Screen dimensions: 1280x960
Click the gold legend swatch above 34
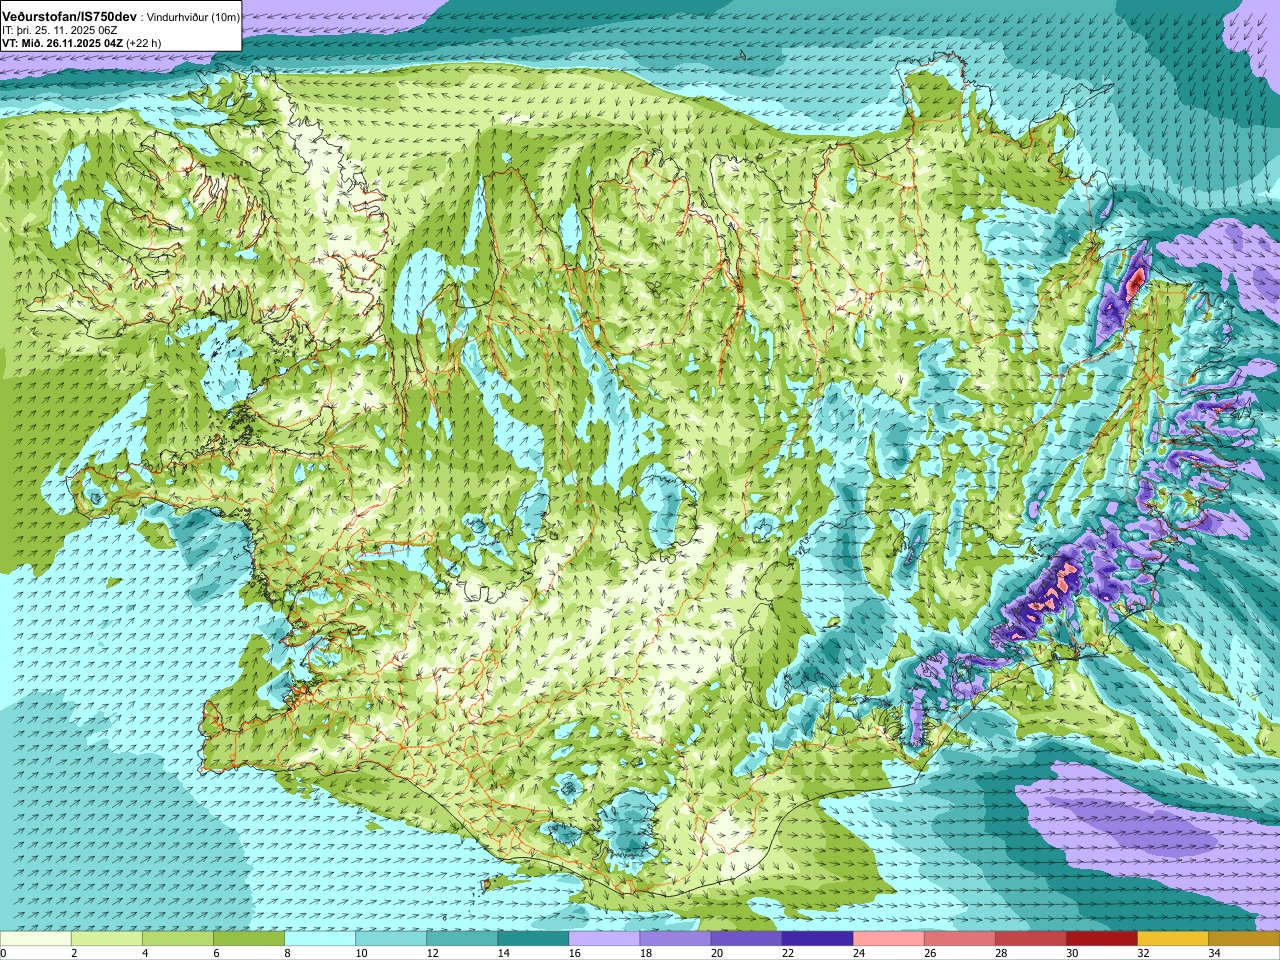1243,939
